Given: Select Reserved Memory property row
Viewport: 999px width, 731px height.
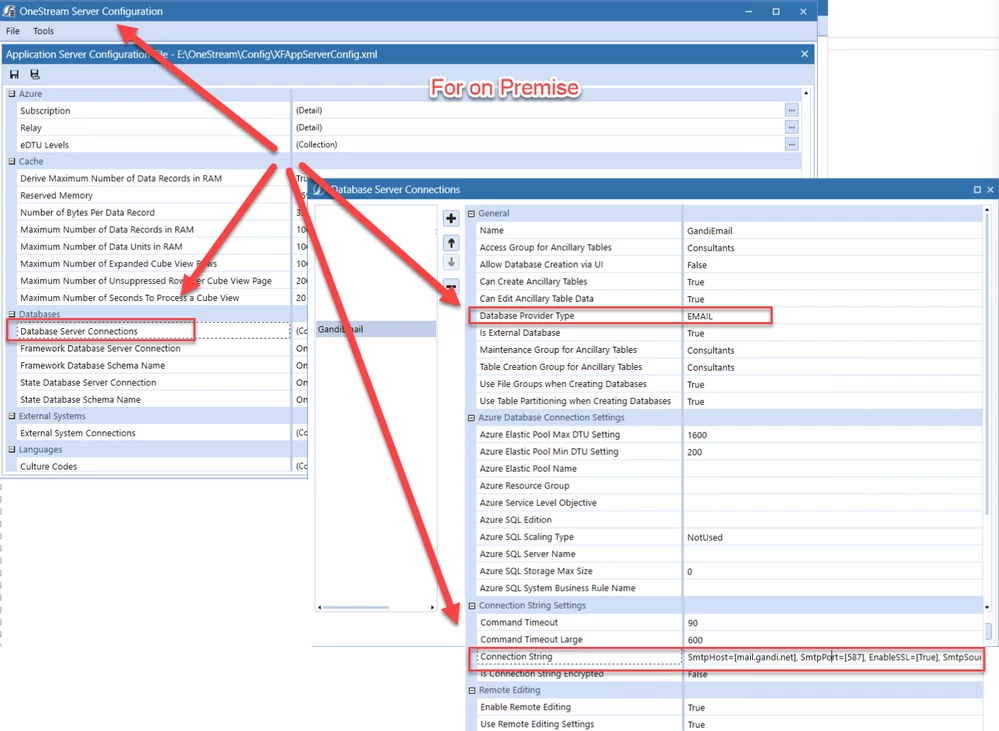Looking at the screenshot, I should pyautogui.click(x=154, y=195).
